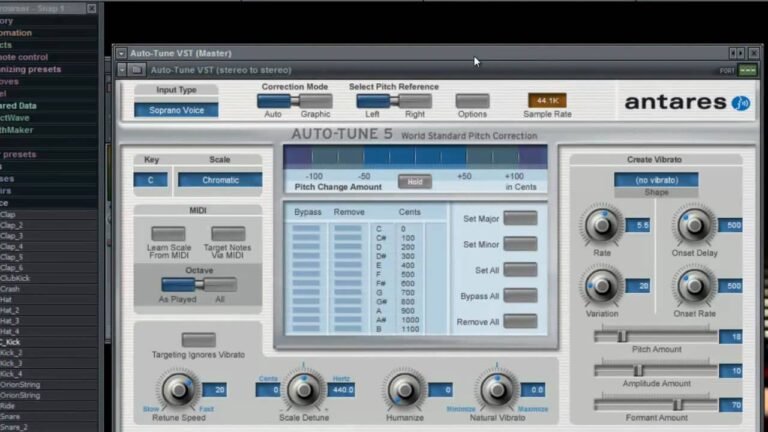Screen dimensions: 768x432
Task: Click the previous/next preset arrows icon
Action: (x=737, y=53)
